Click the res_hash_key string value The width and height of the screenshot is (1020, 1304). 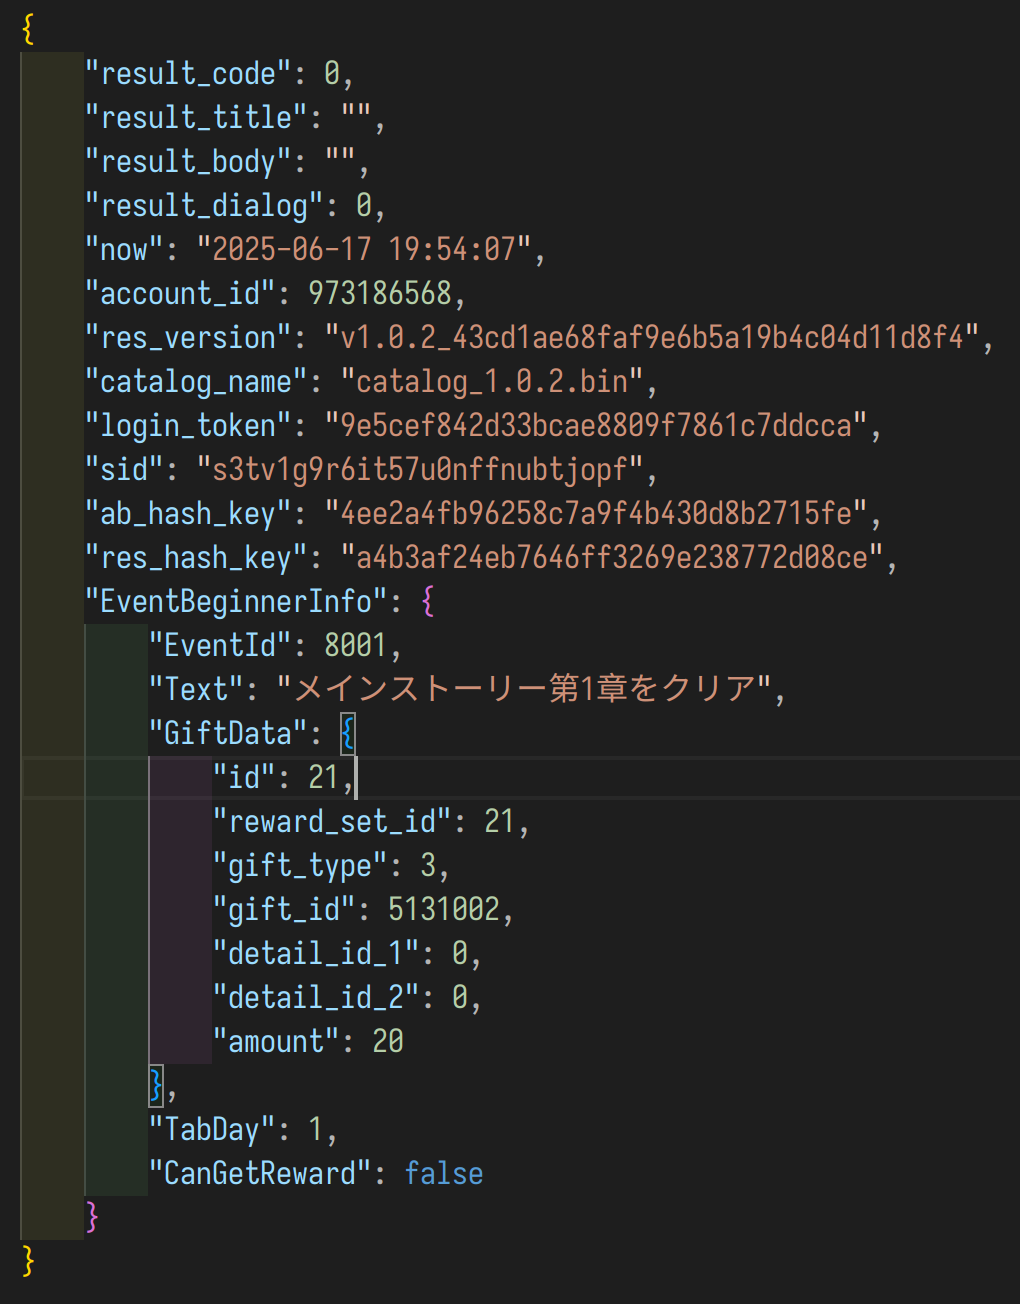[612, 557]
